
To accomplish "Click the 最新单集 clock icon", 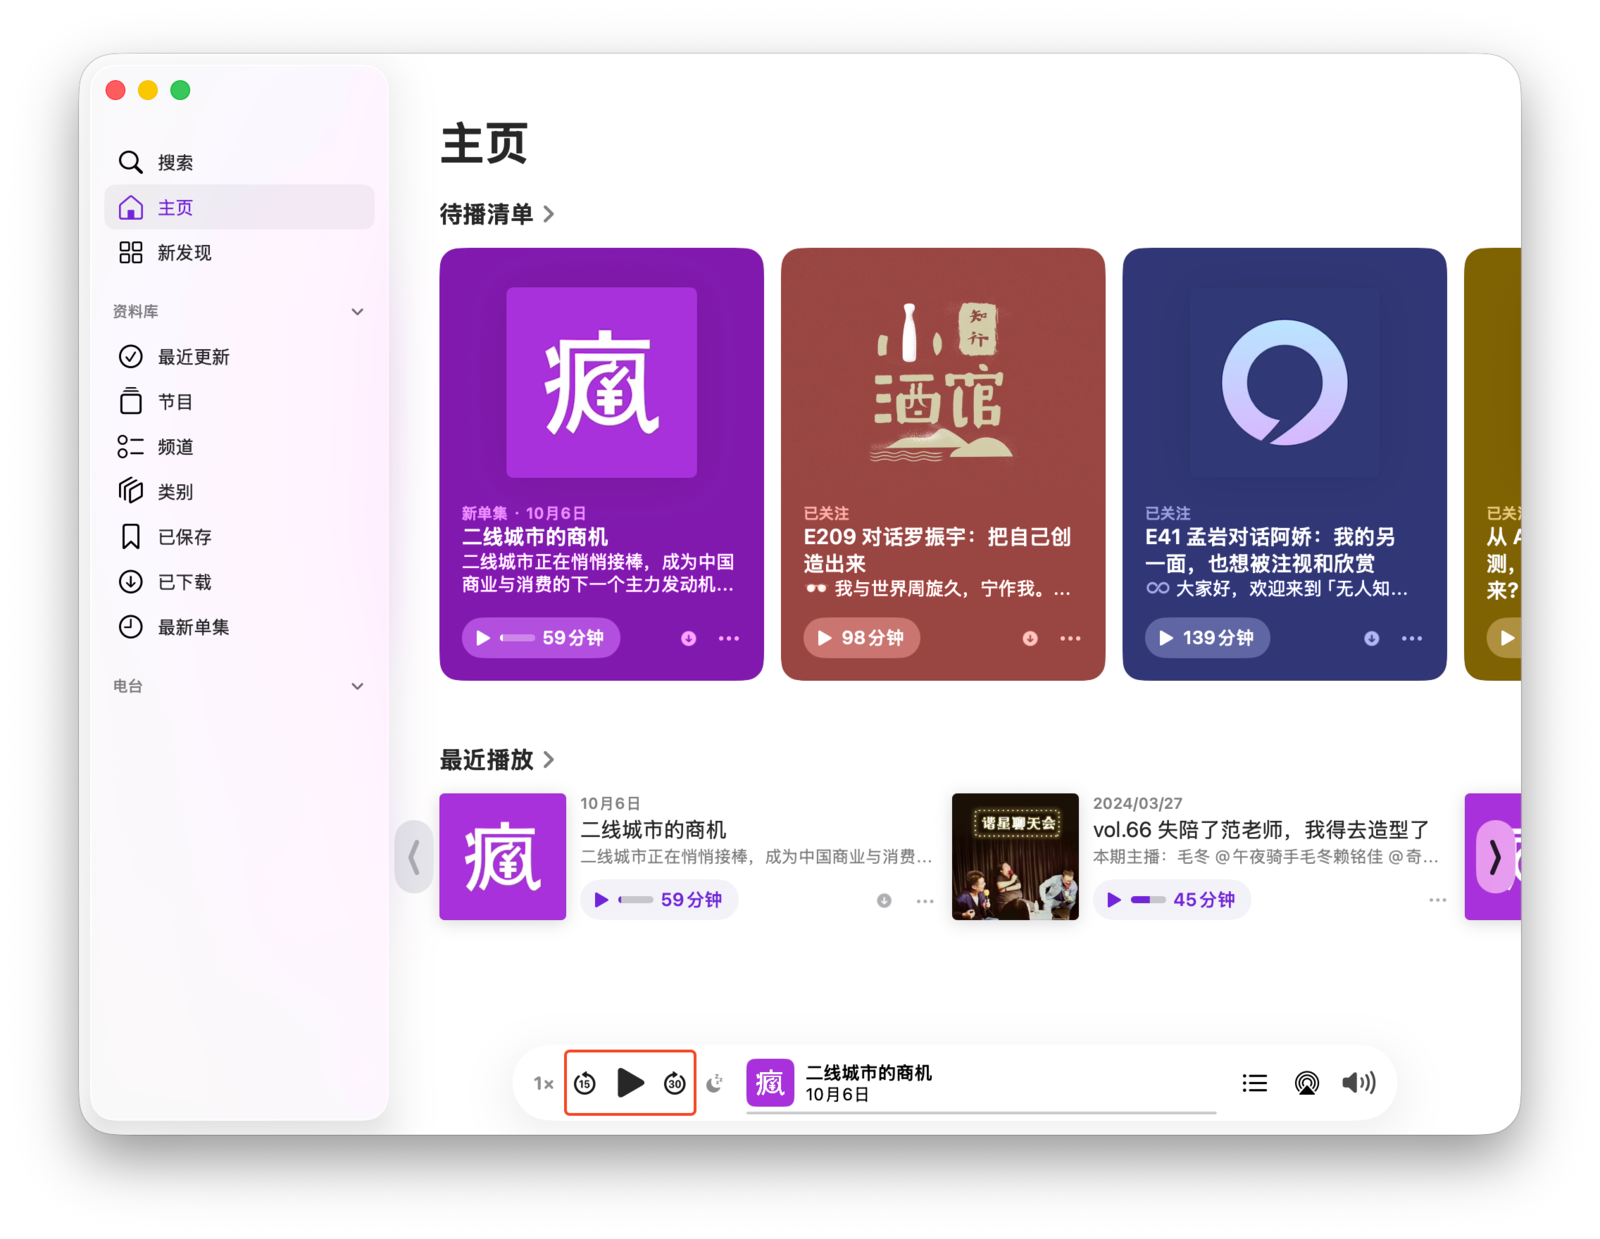I will 130,627.
